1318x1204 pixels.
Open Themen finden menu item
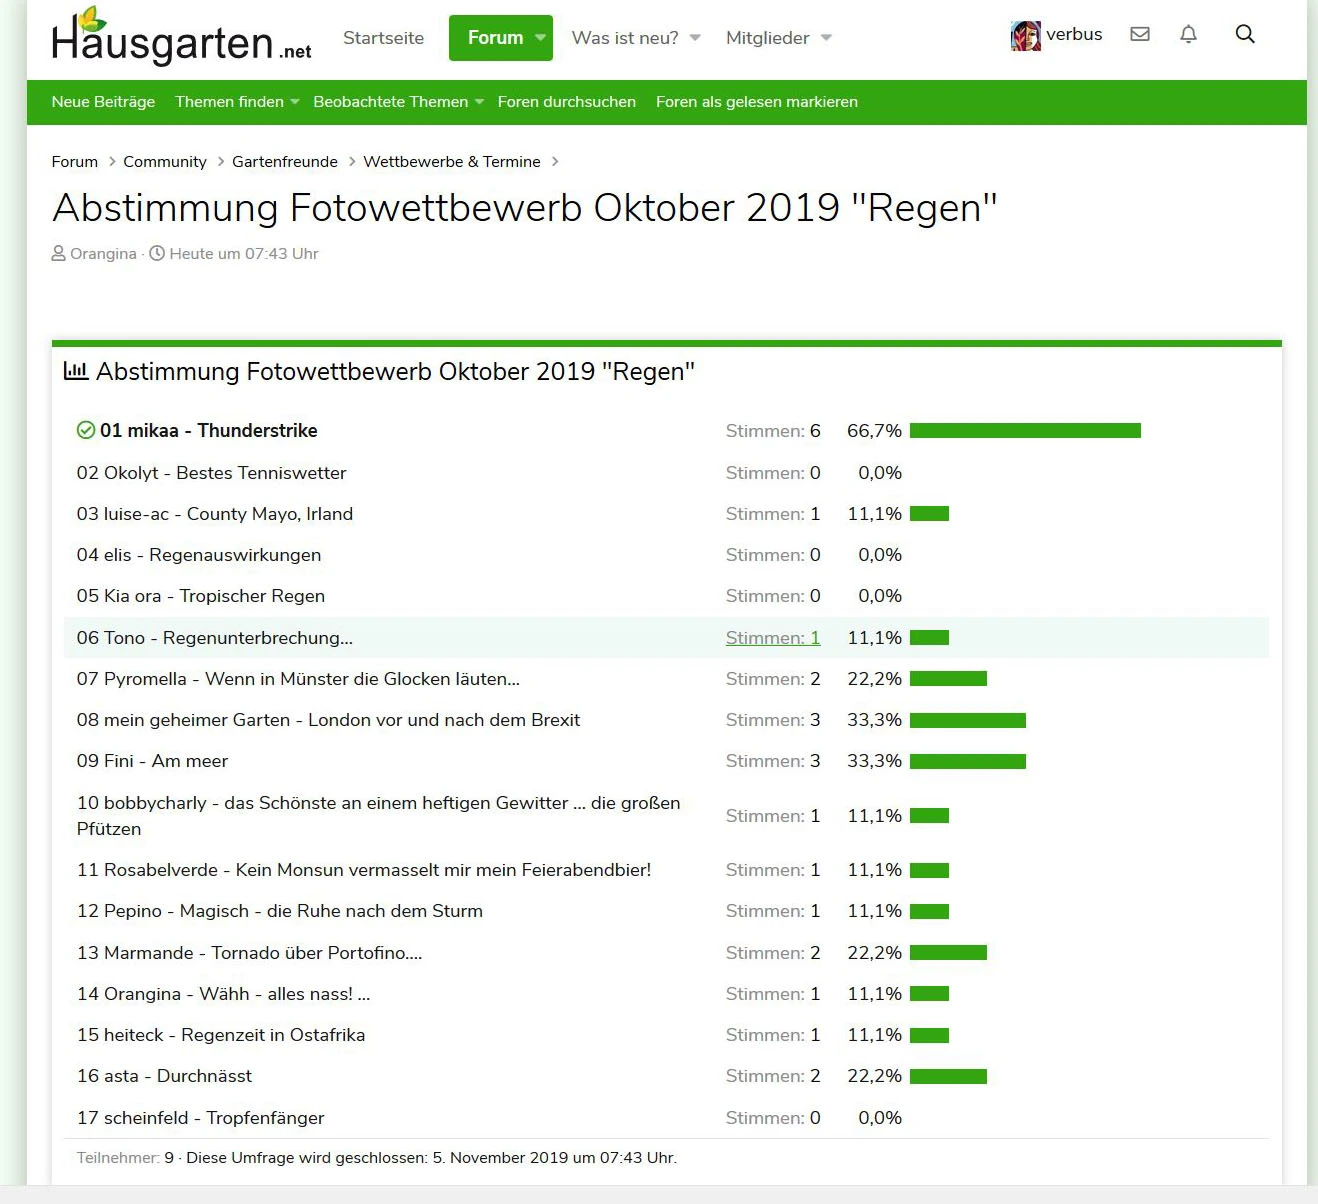(229, 102)
